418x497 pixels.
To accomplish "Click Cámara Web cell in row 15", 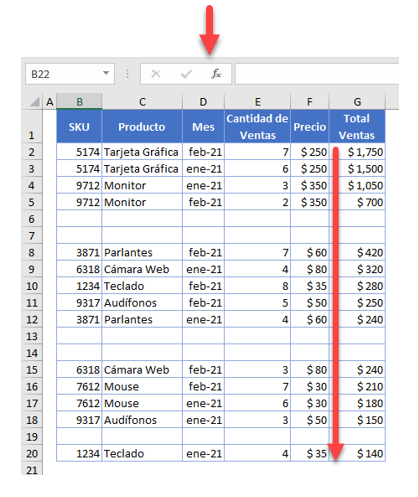I will pos(142,370).
